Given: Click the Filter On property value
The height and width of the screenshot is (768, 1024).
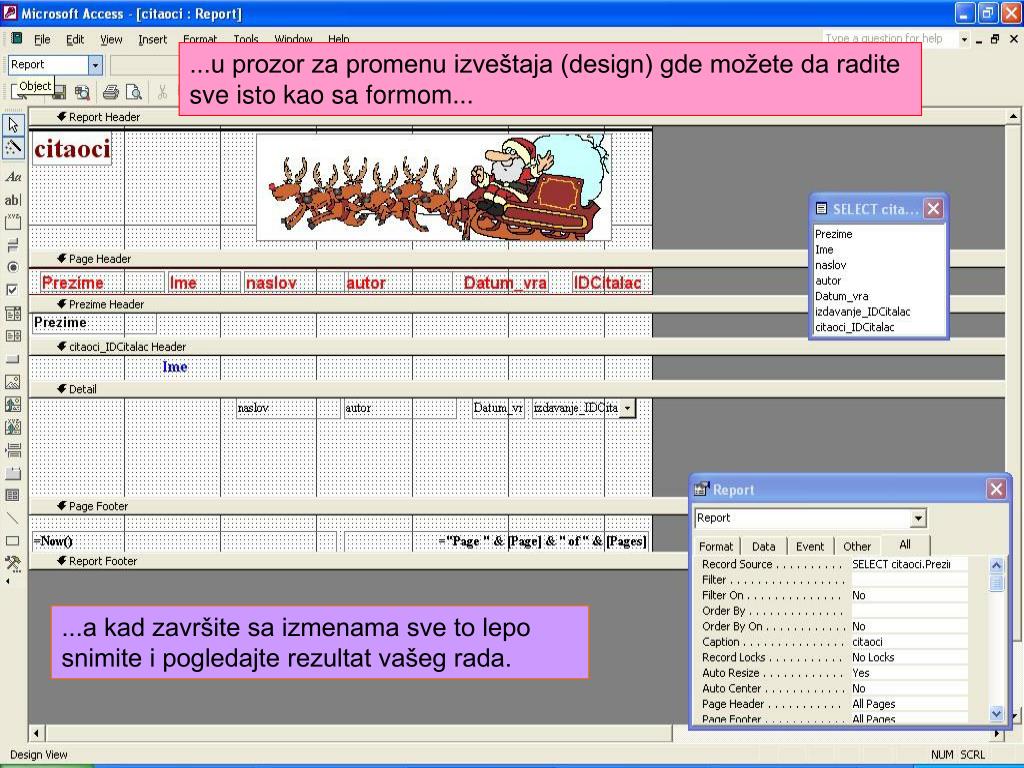Looking at the screenshot, I should tap(908, 595).
